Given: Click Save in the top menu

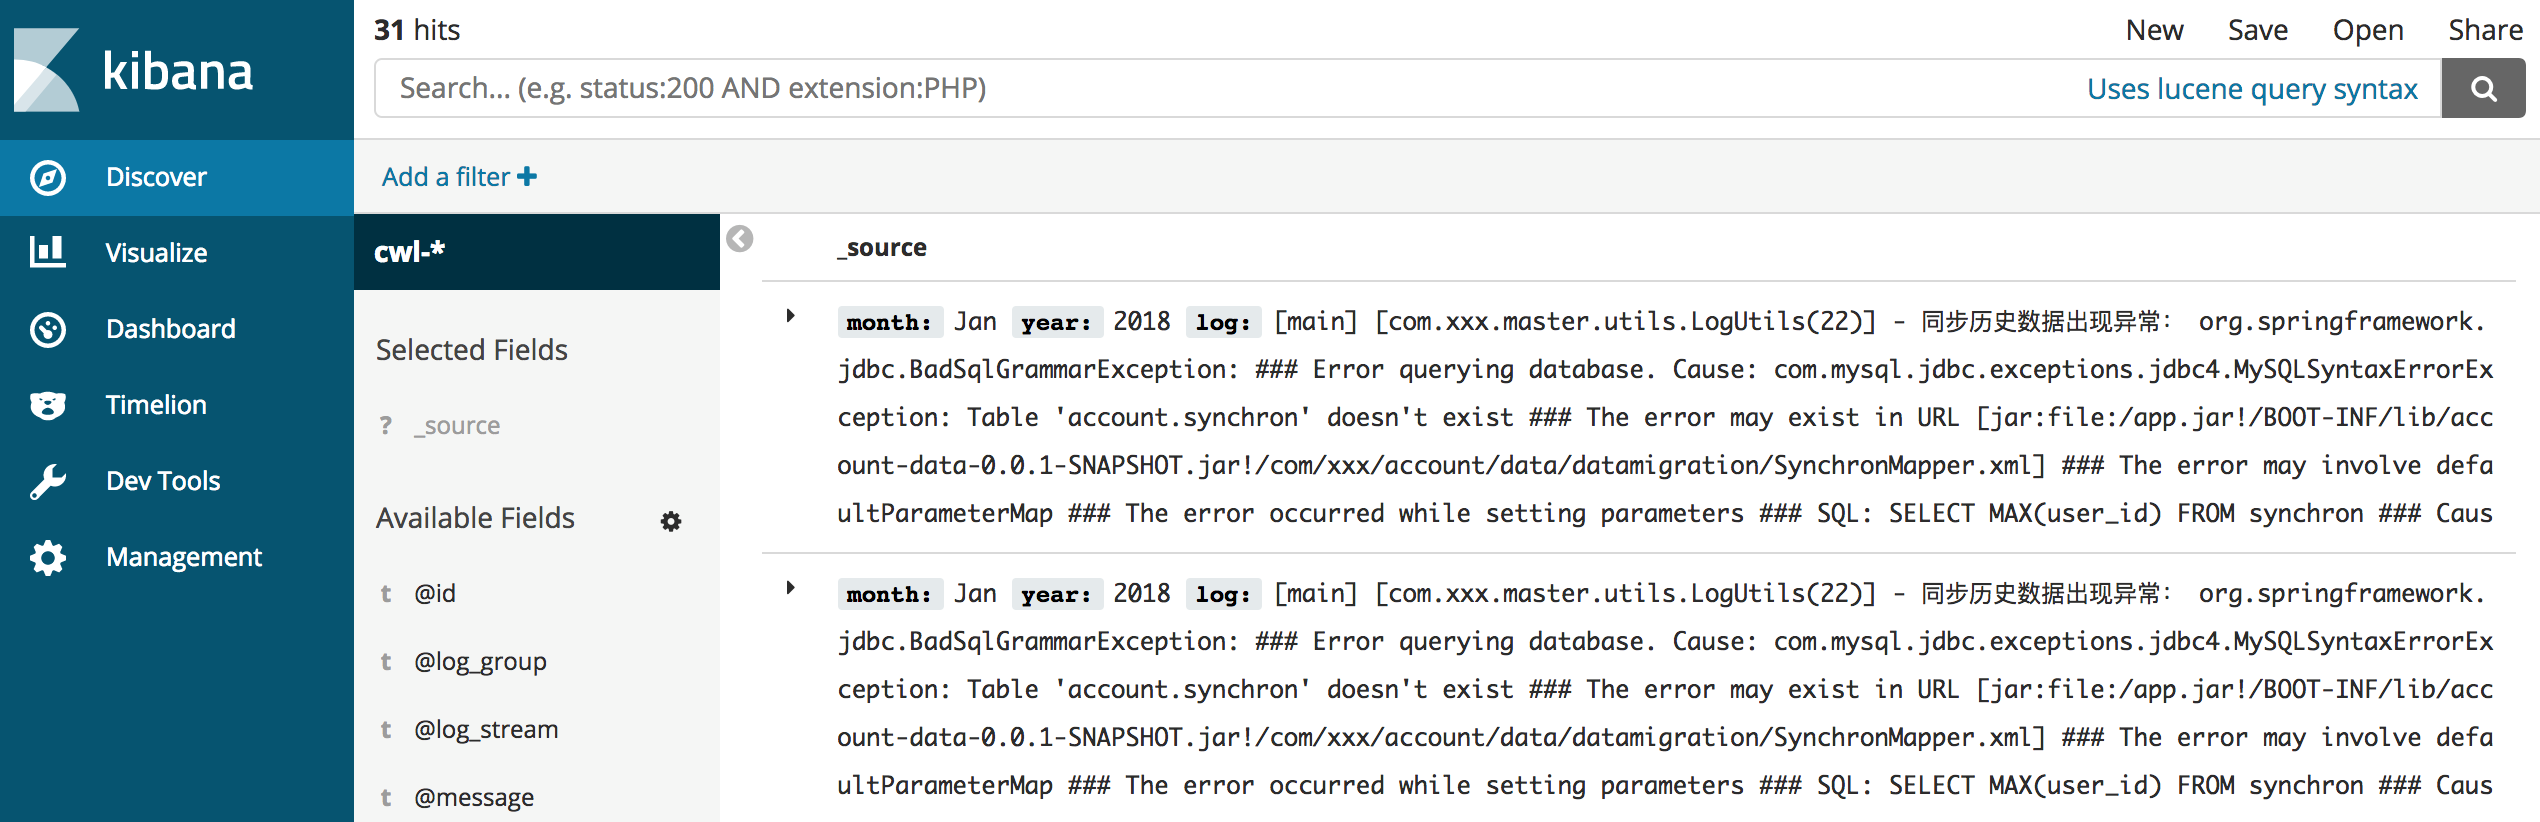Looking at the screenshot, I should click(x=2258, y=30).
